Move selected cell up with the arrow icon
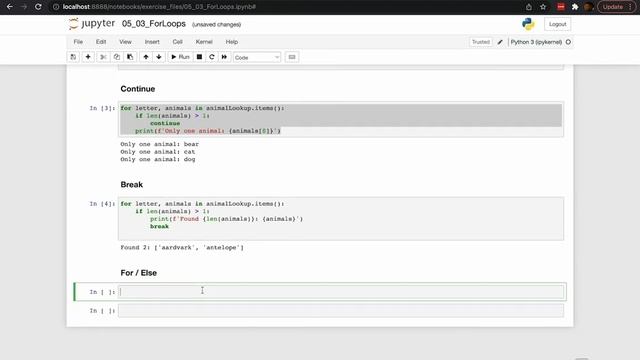This screenshot has width=640, height=360. pyautogui.click(x=146, y=57)
